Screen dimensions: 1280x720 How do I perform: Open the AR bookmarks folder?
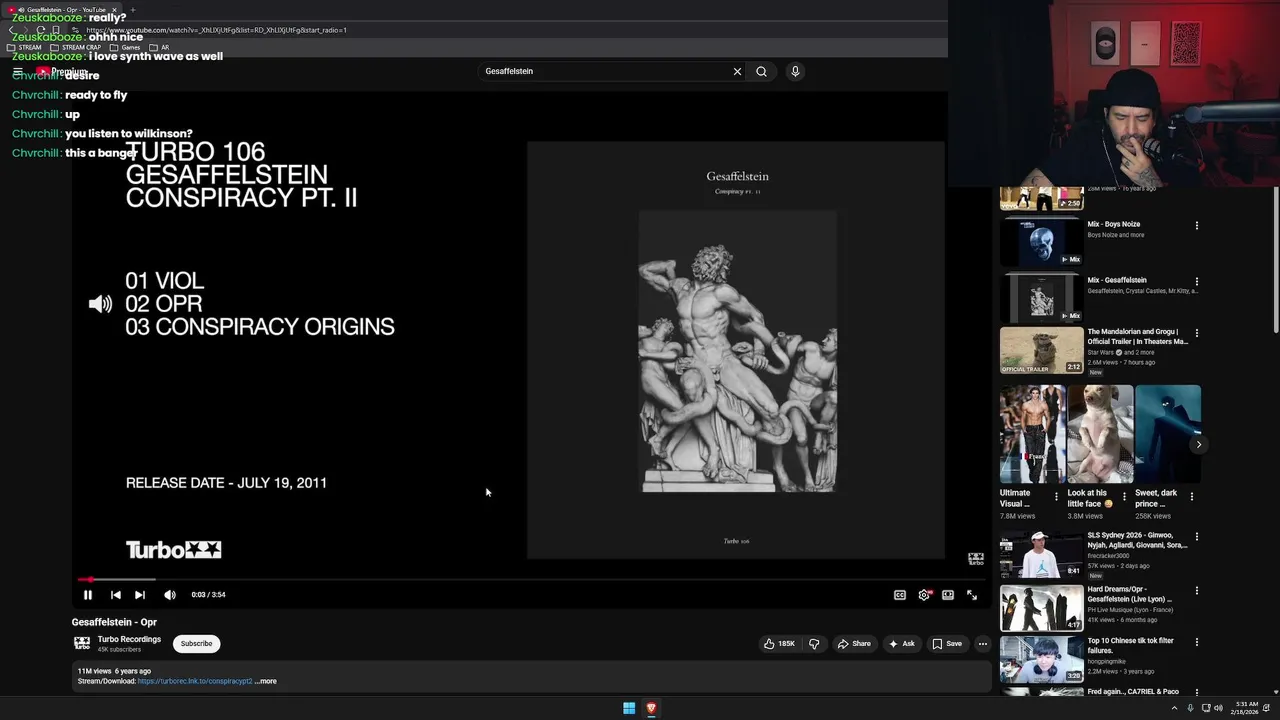coord(159,47)
